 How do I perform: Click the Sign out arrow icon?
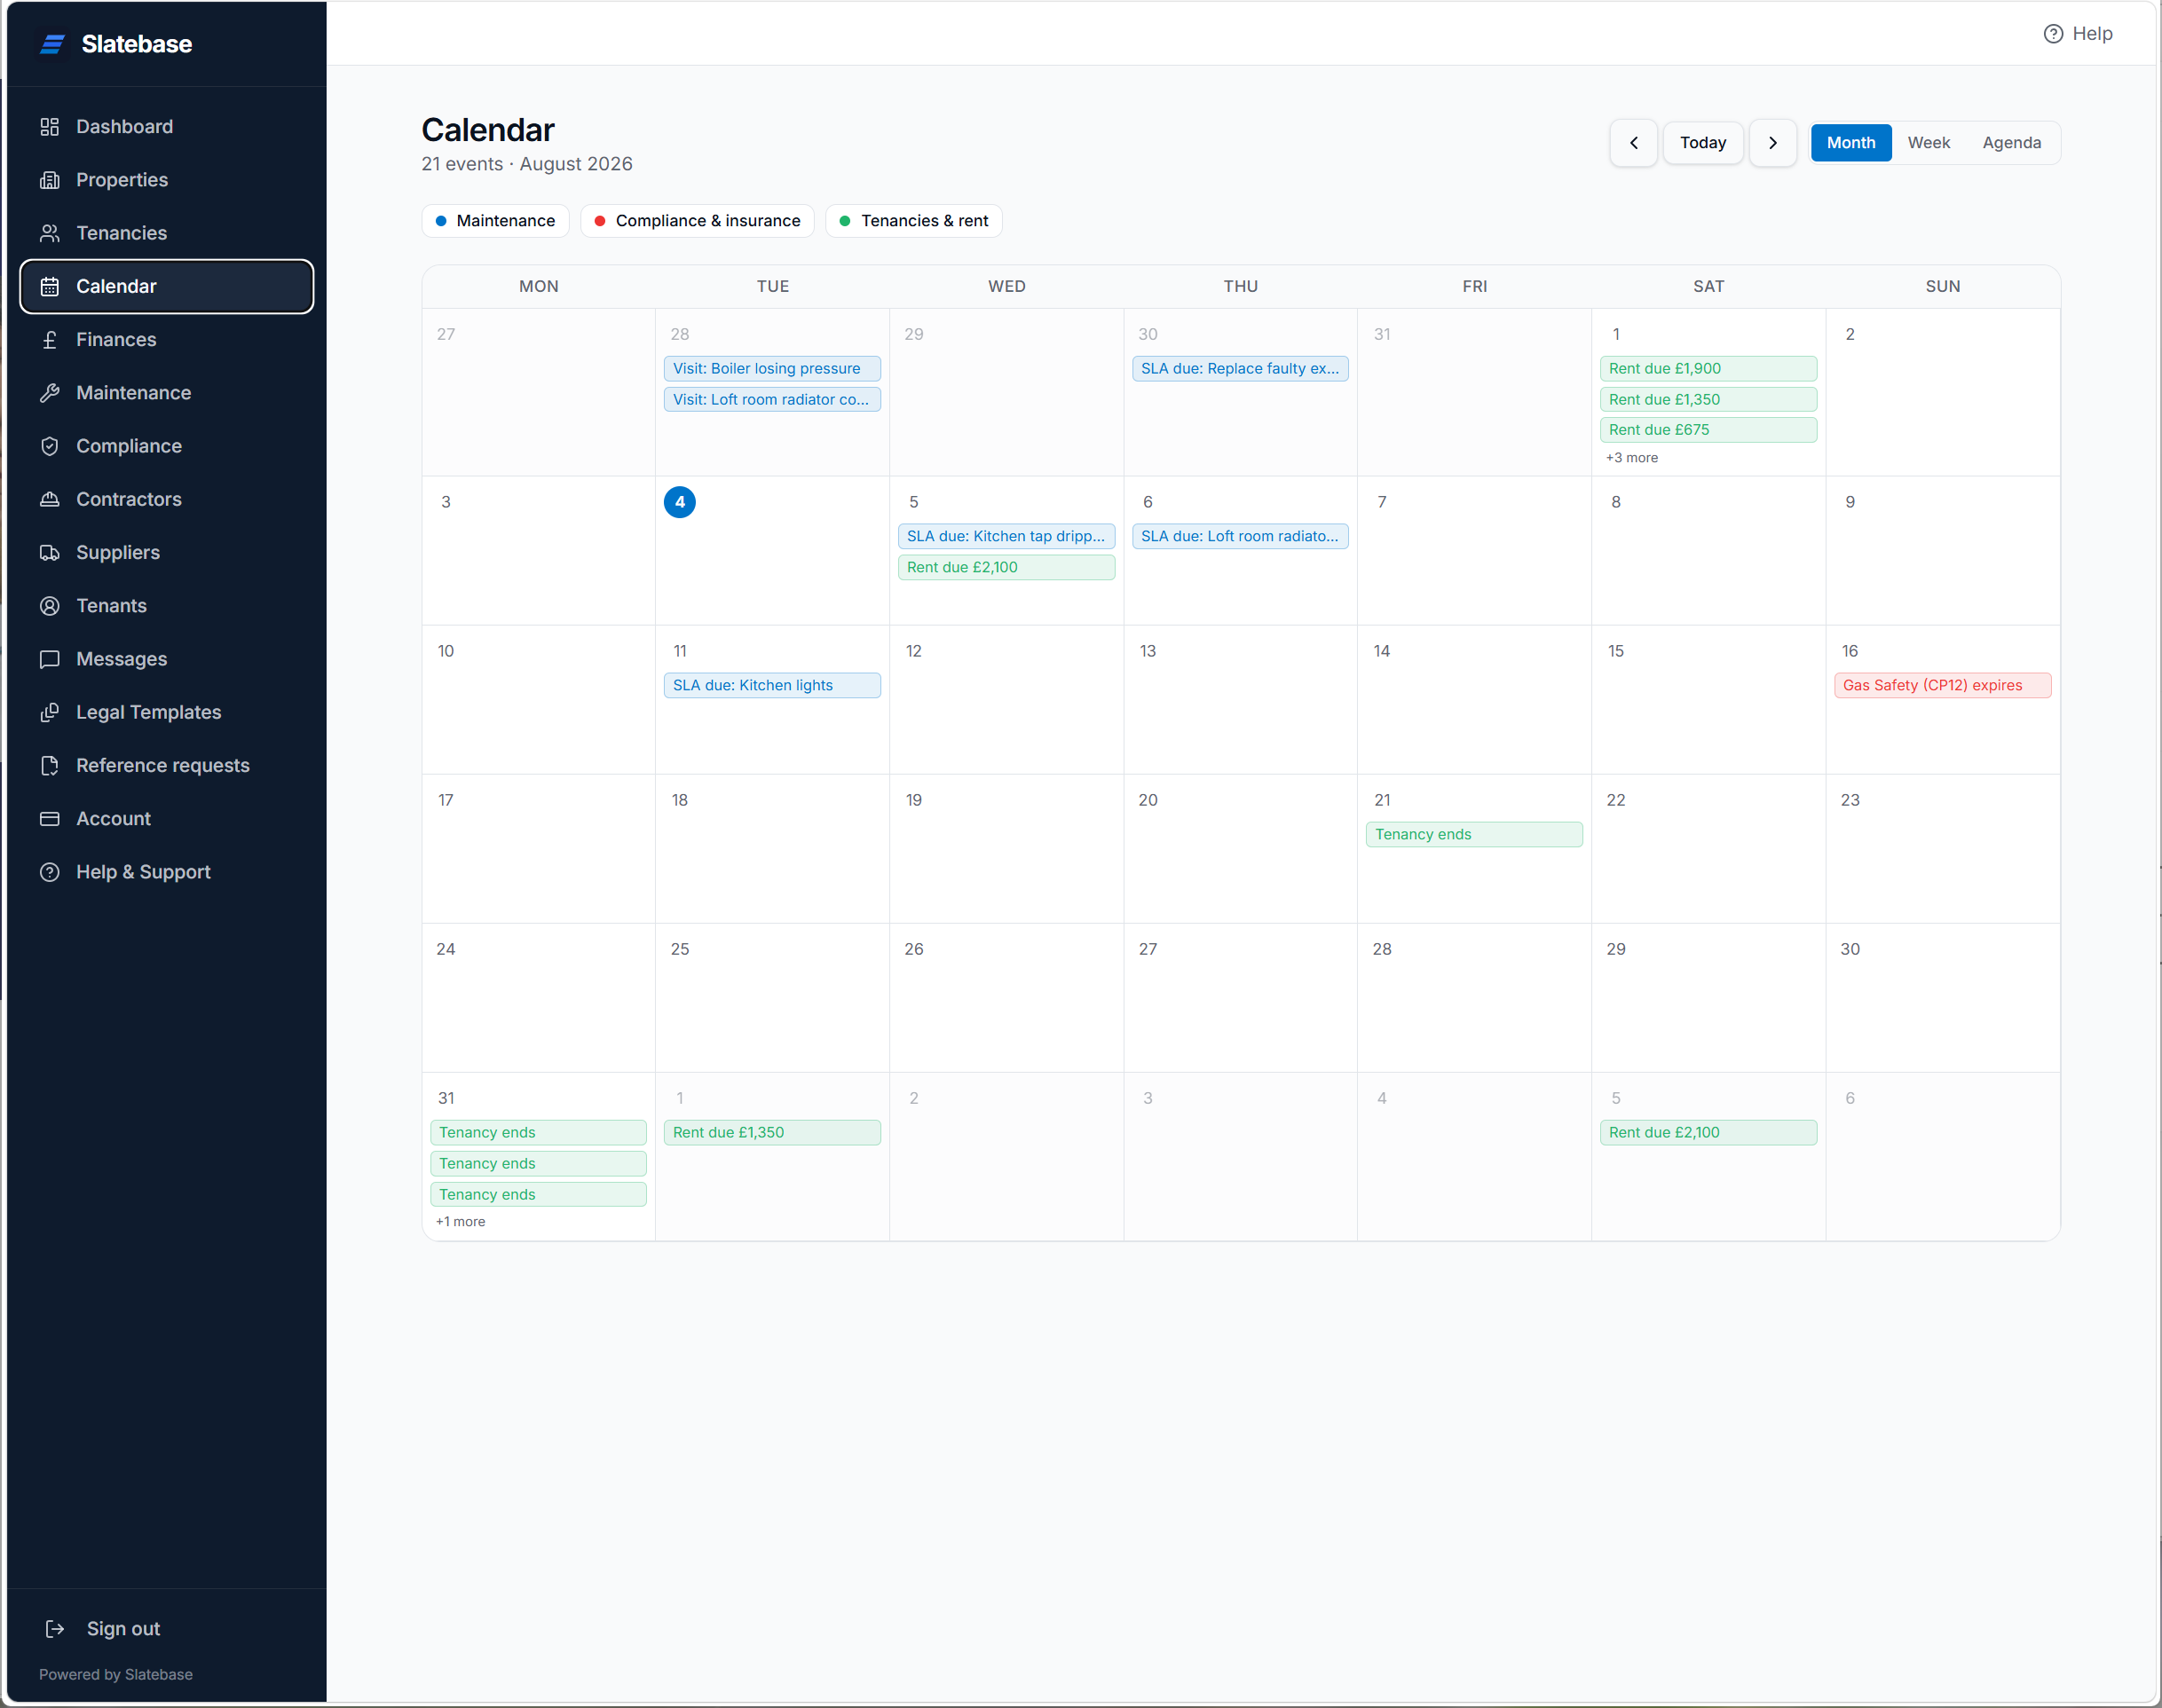click(x=55, y=1629)
